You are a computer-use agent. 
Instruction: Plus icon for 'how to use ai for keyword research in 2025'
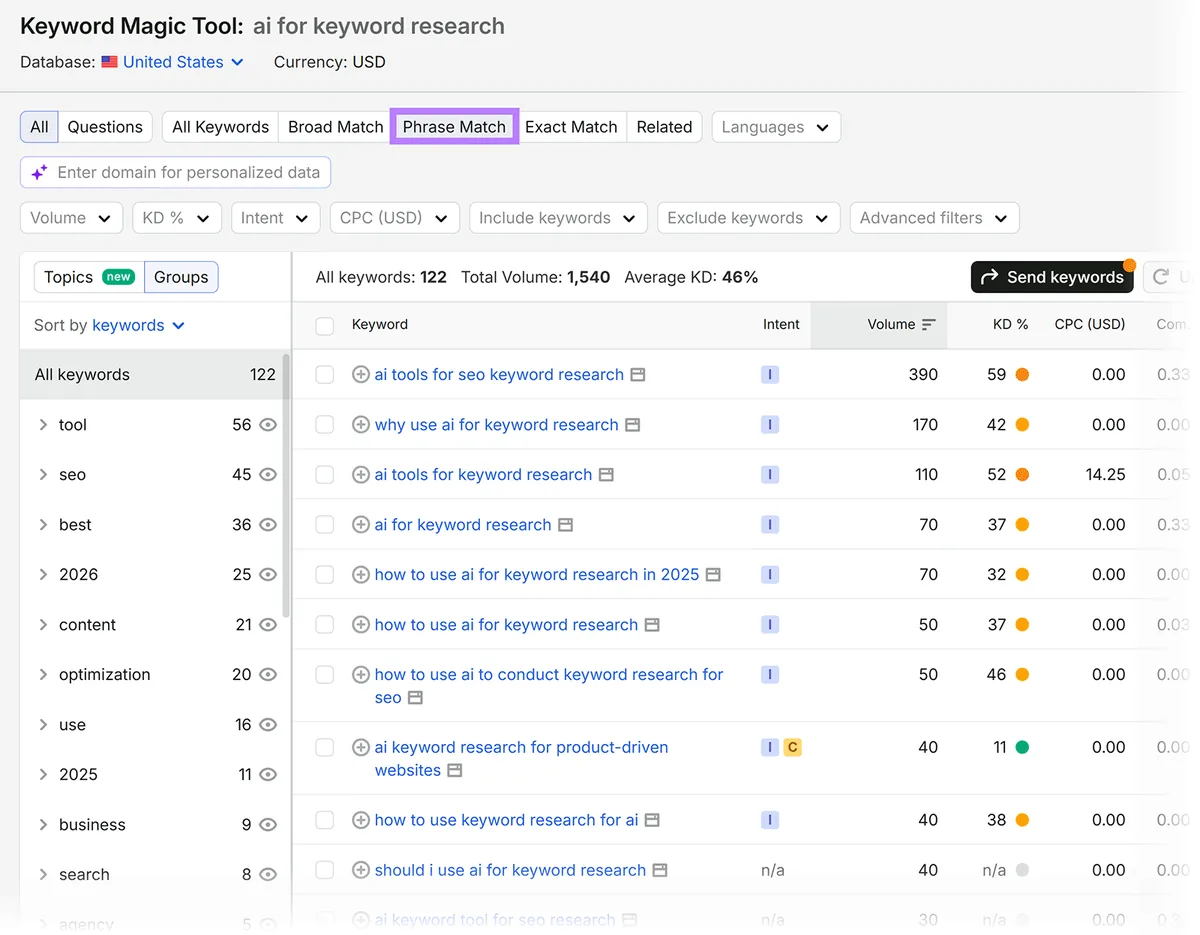(361, 575)
